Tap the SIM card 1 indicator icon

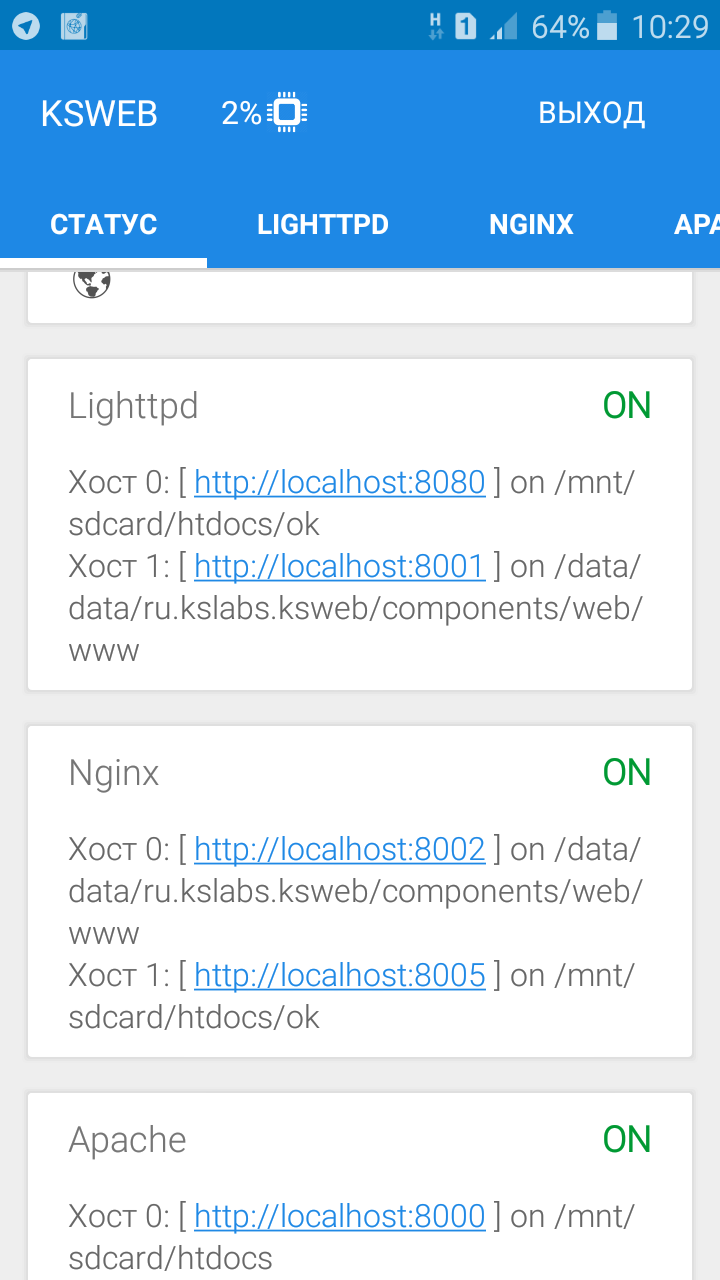point(465,26)
